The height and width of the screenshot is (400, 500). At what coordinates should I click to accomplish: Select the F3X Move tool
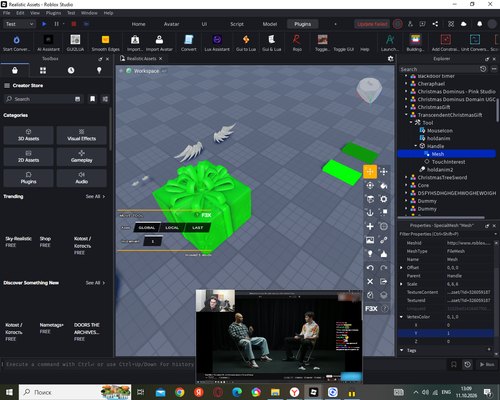[370, 172]
